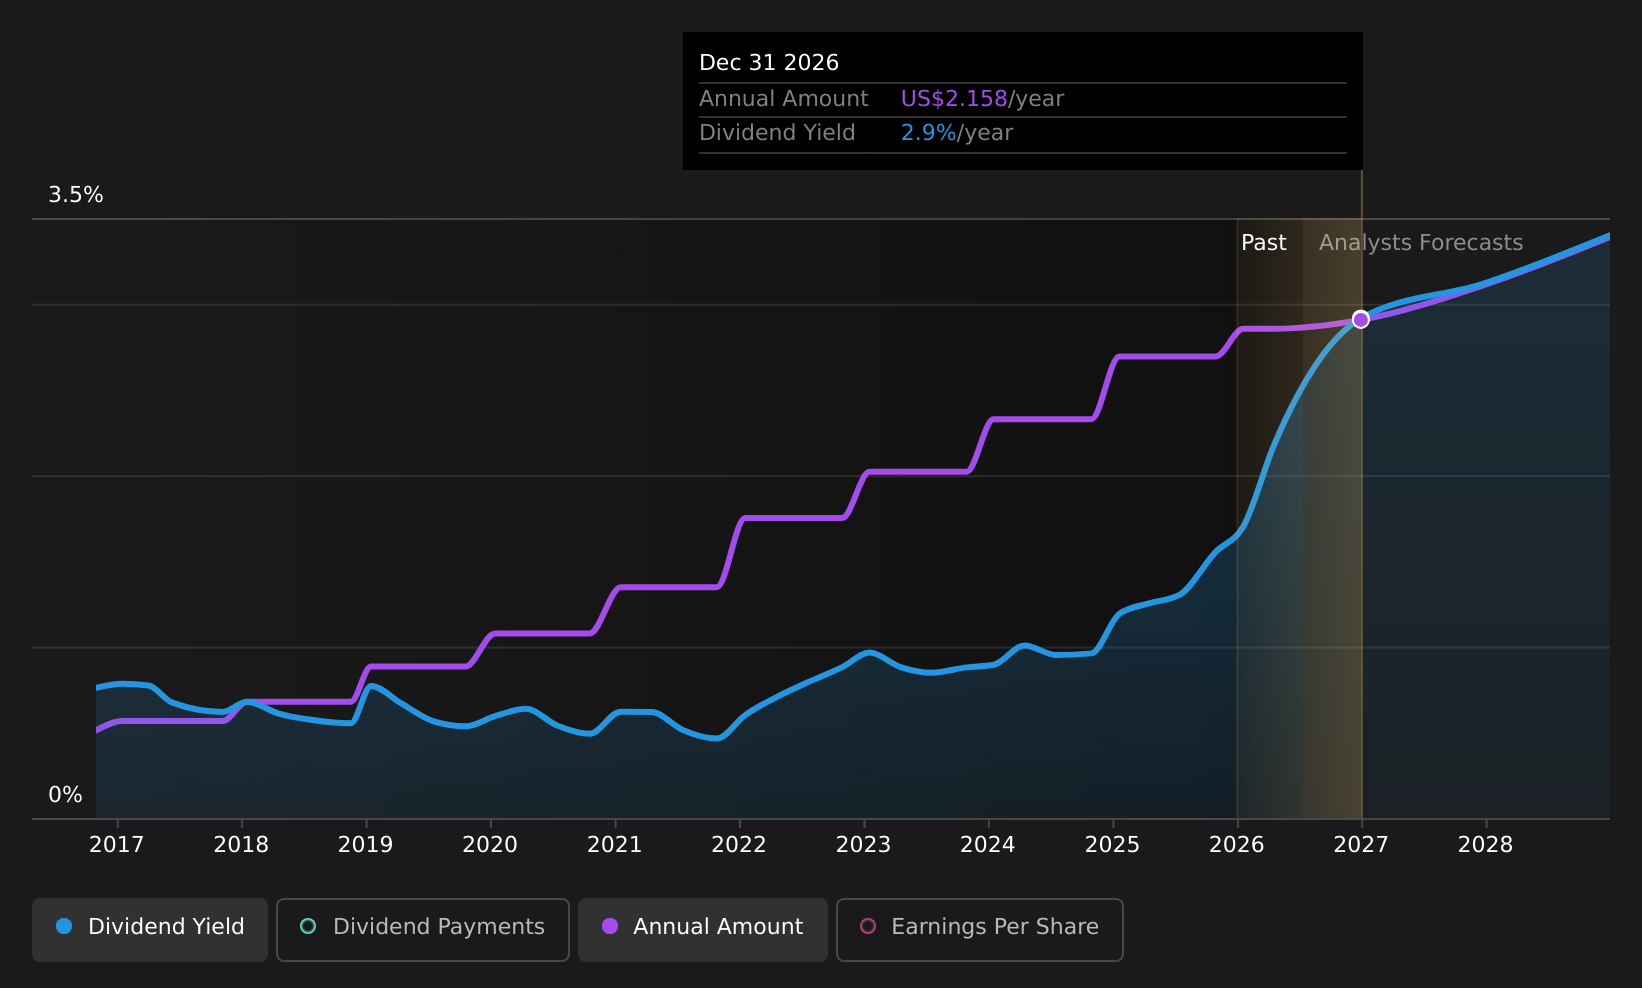This screenshot has width=1642, height=988.
Task: Click the 0% y-axis label
Action: [66, 795]
